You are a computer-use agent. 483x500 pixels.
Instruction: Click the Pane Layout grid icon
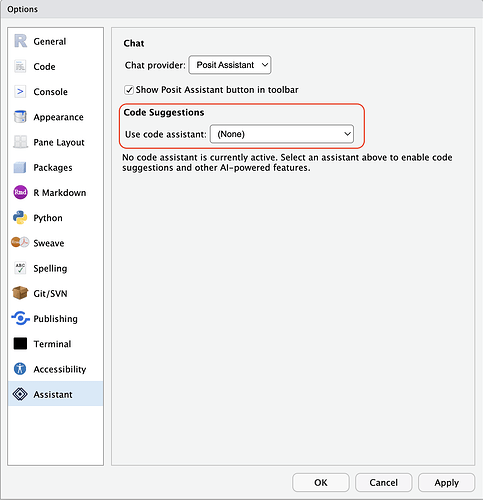[x=20, y=142]
